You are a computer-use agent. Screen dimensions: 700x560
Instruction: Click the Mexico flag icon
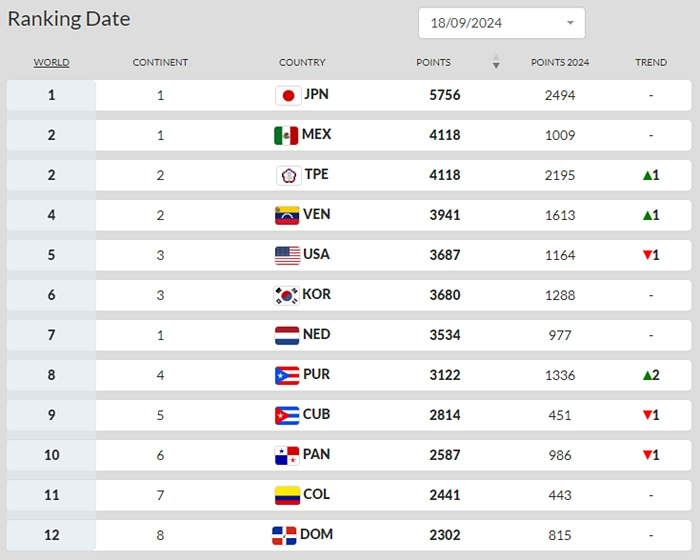286,136
